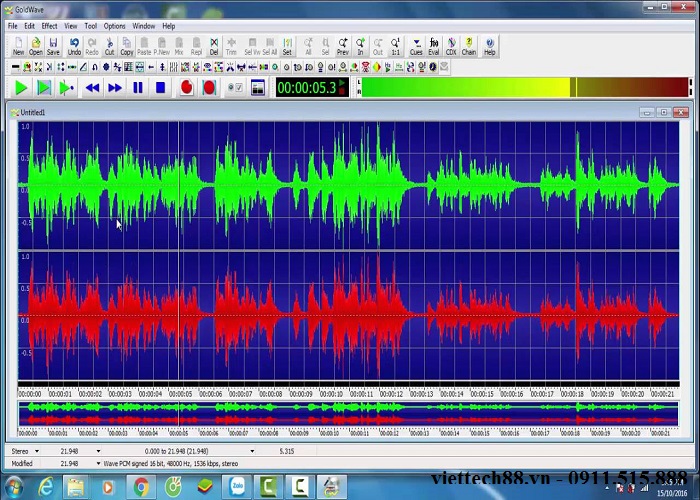This screenshot has width=700, height=500.
Task: Open the Edit menu
Action: (29, 26)
